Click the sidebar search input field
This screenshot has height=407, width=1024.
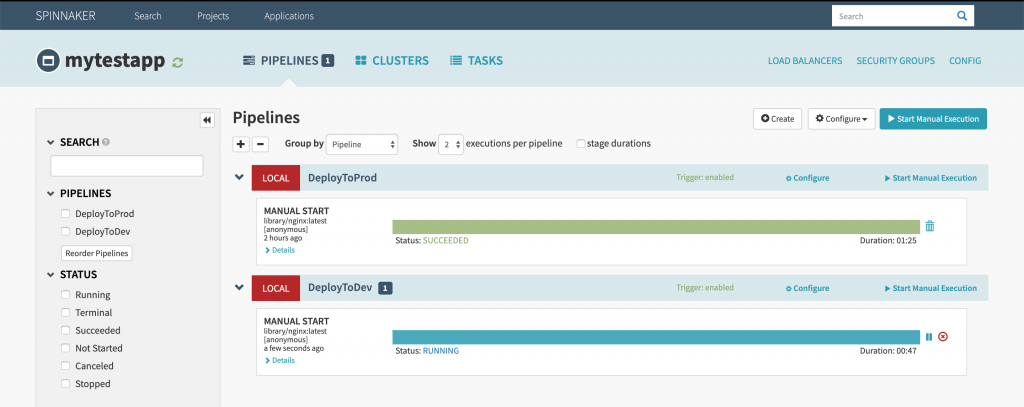(127, 166)
